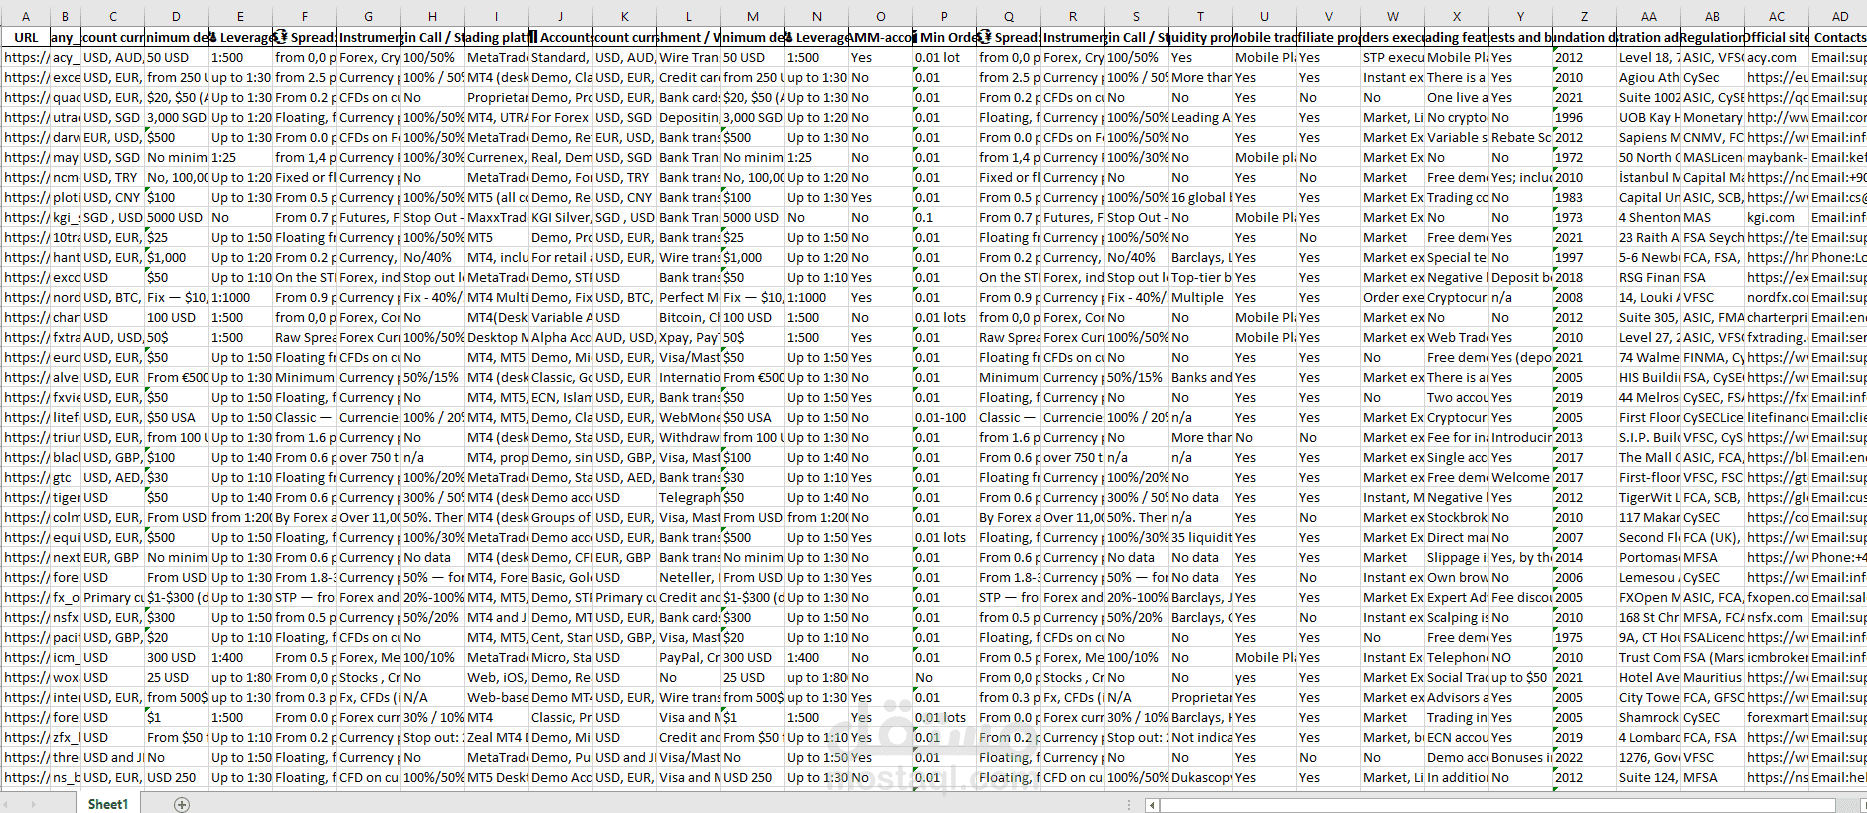Select the fxtrading. cell

click(1776, 337)
